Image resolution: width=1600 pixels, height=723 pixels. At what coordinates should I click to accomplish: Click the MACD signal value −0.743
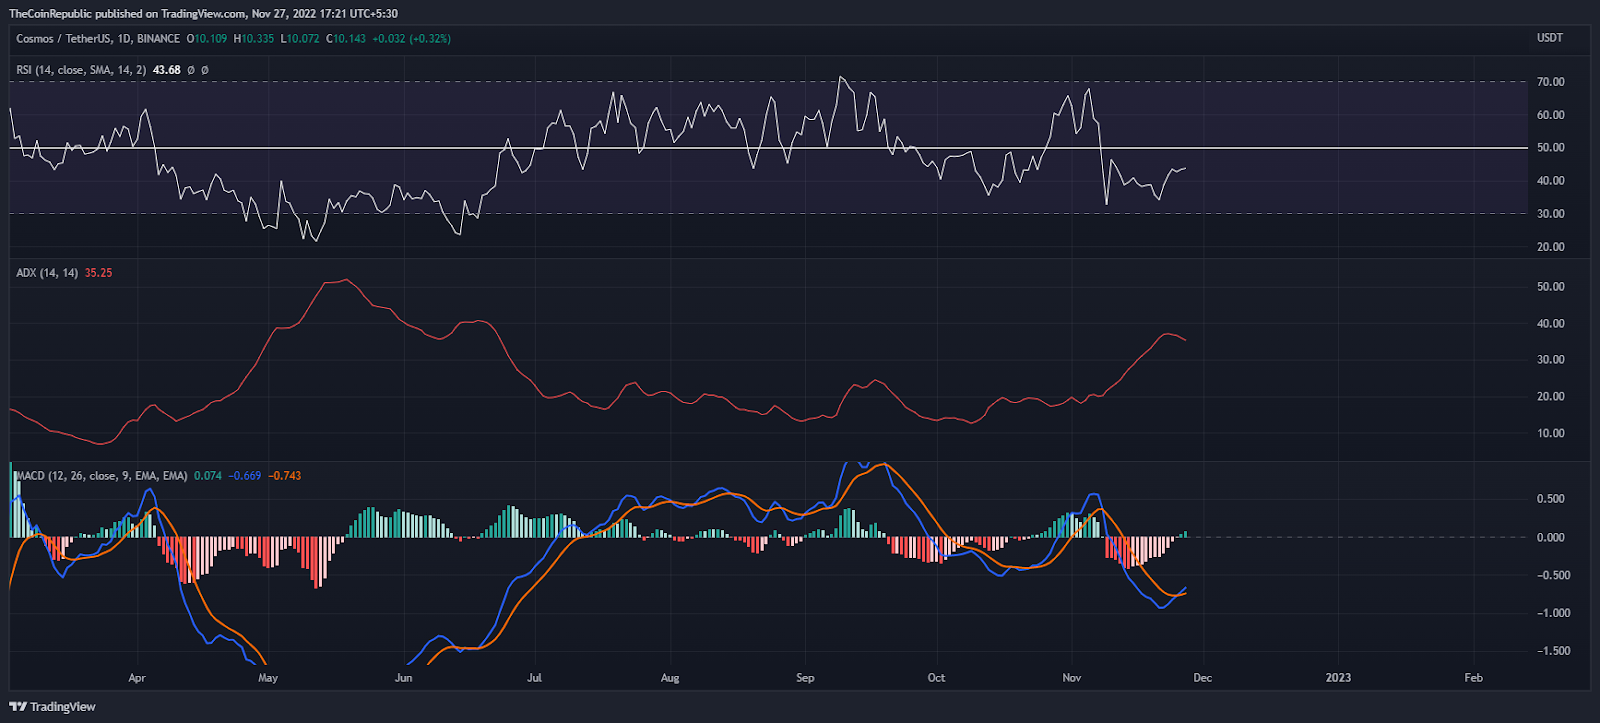tap(284, 476)
